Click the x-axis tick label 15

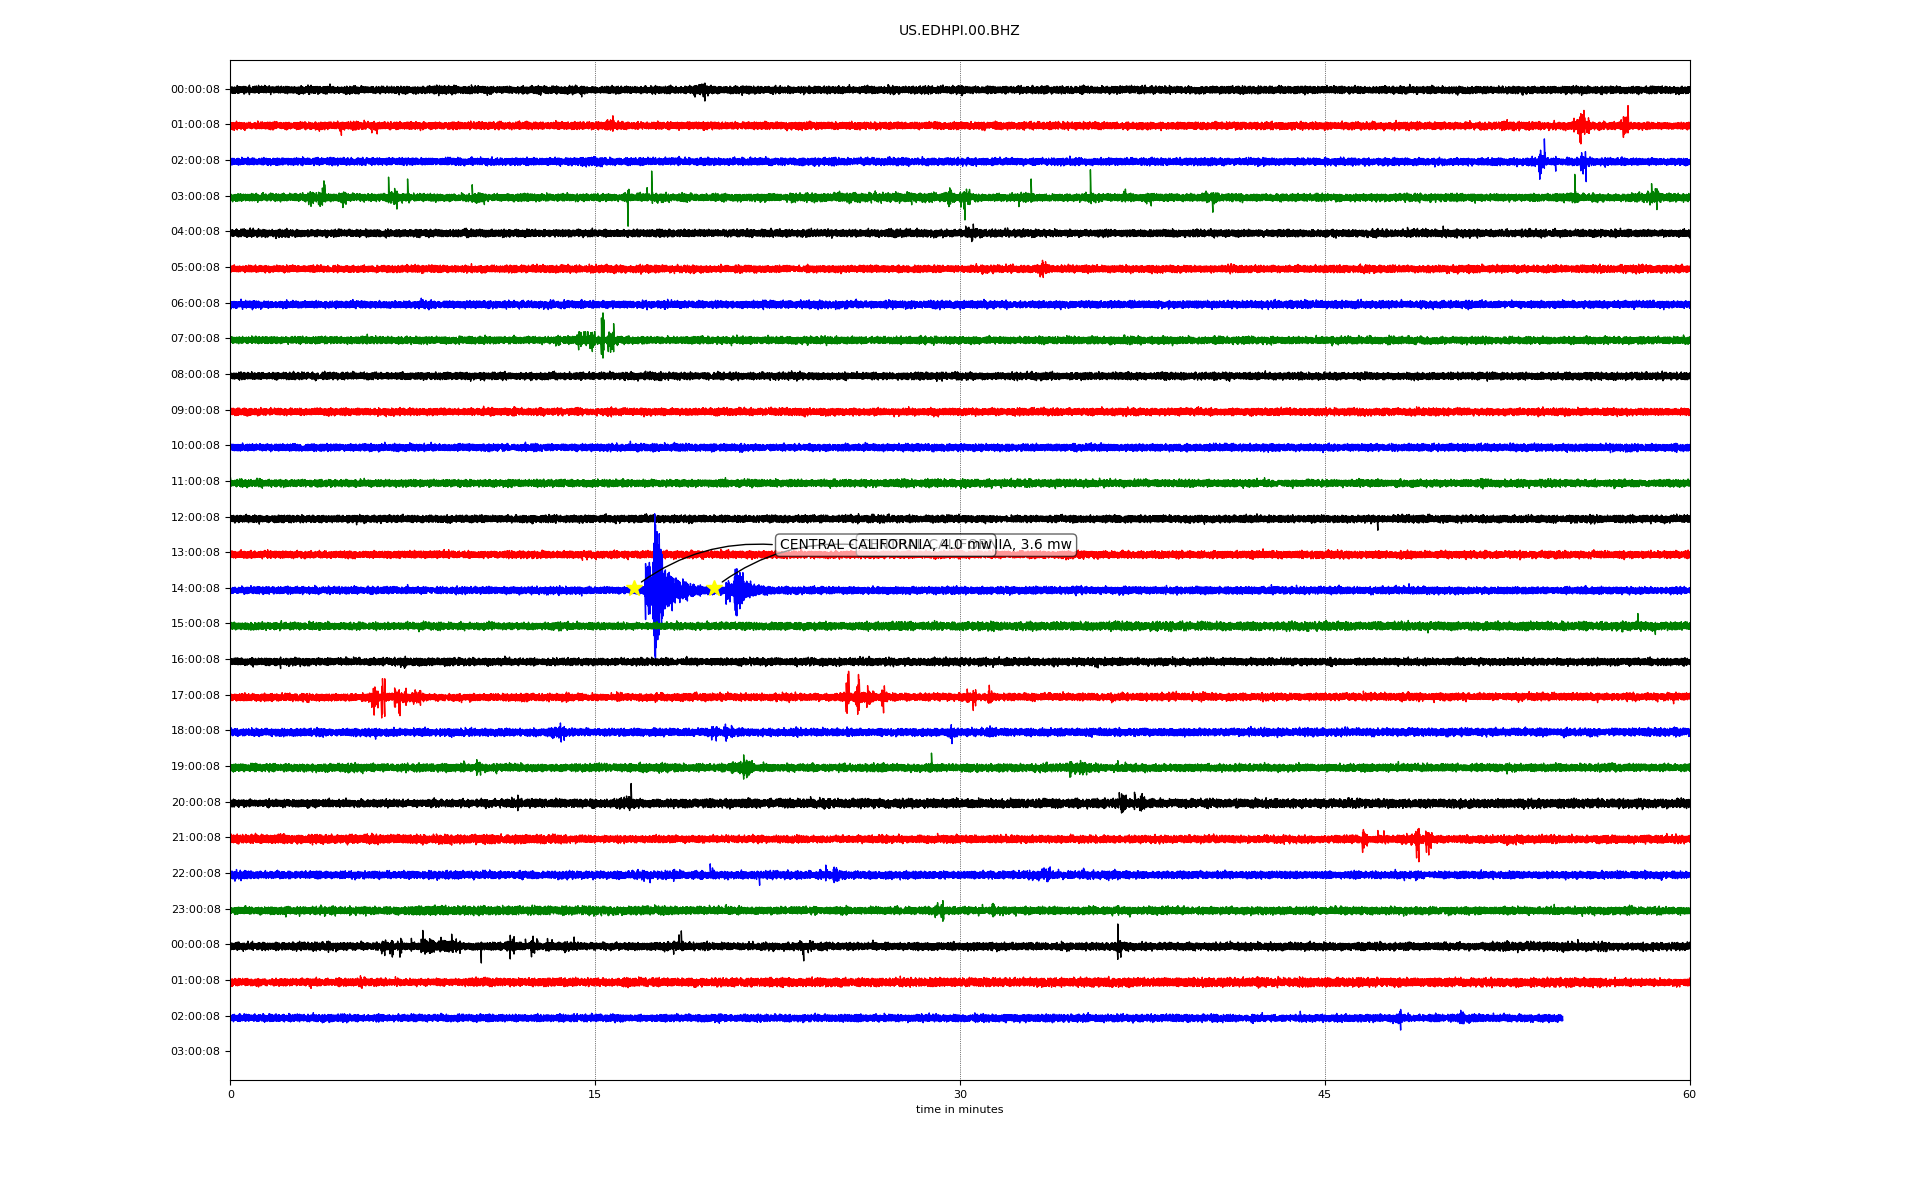pyautogui.click(x=595, y=1095)
